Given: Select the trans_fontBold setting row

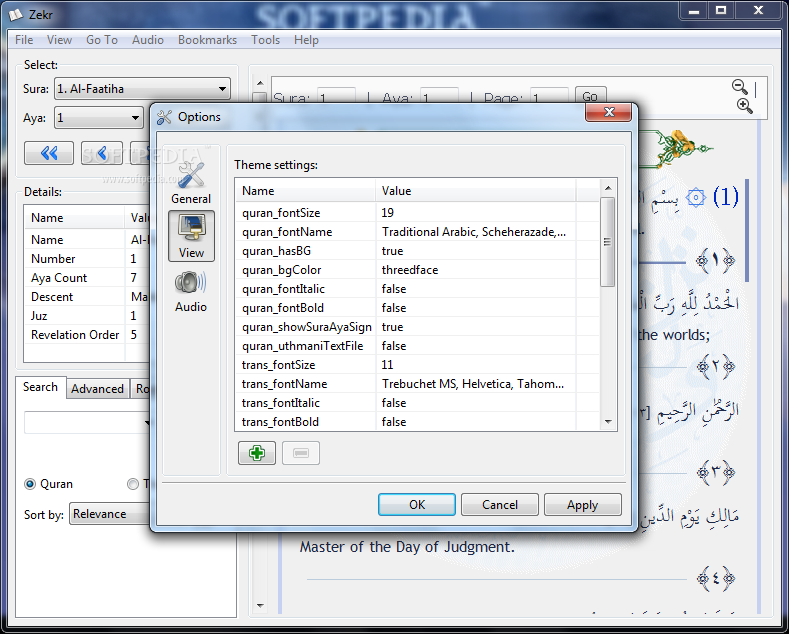Looking at the screenshot, I should [x=418, y=422].
